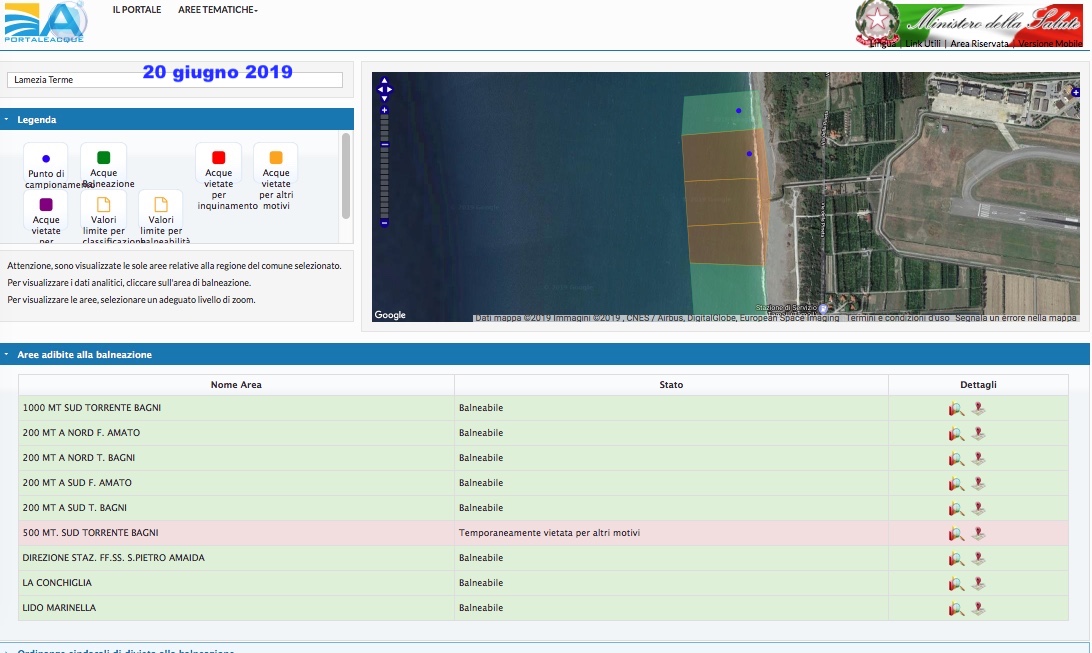Open analysis details for 200 MT A NORD F. AMATO
Screen dimensions: 1092x653
(x=956, y=434)
